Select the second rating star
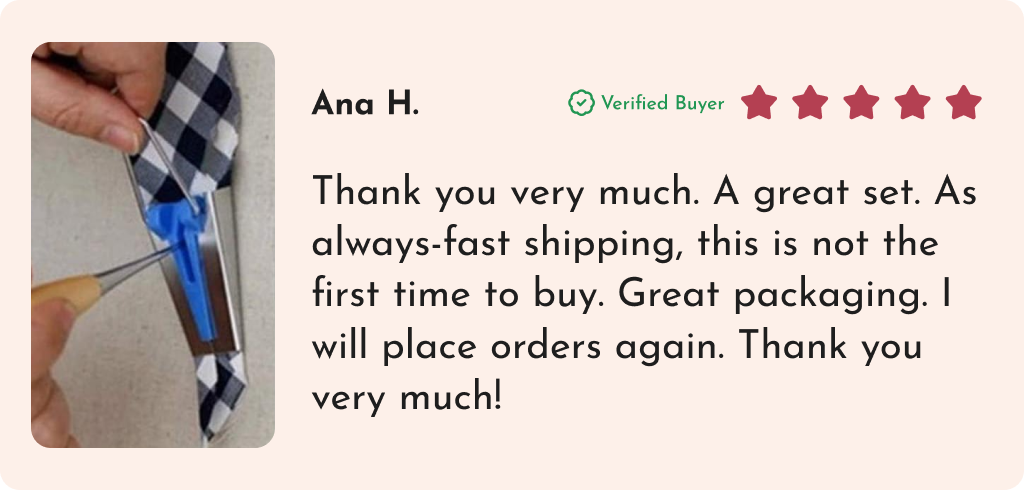 tap(810, 103)
